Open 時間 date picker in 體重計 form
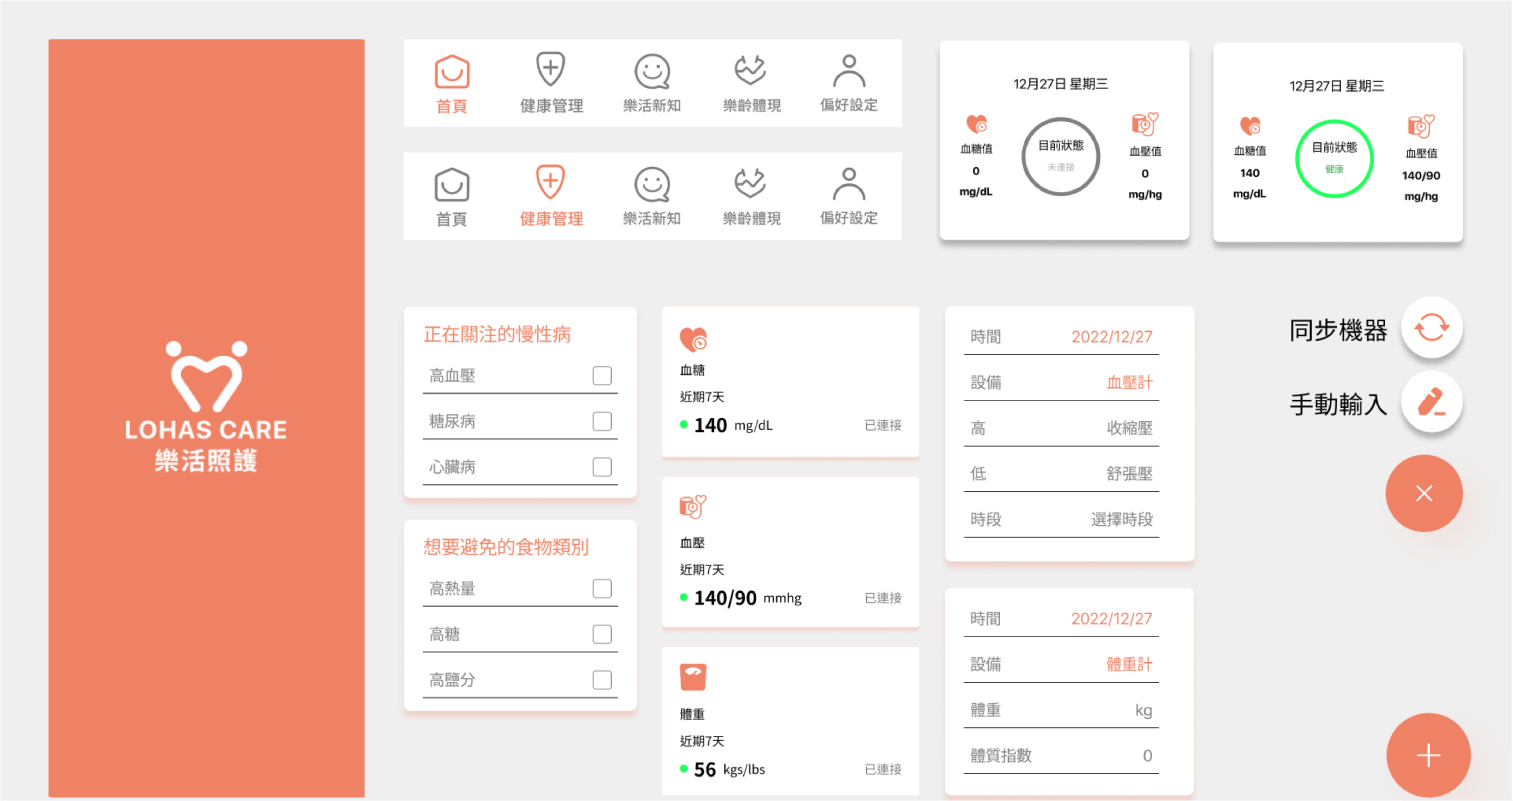Image resolution: width=1513 pixels, height=801 pixels. click(1061, 619)
